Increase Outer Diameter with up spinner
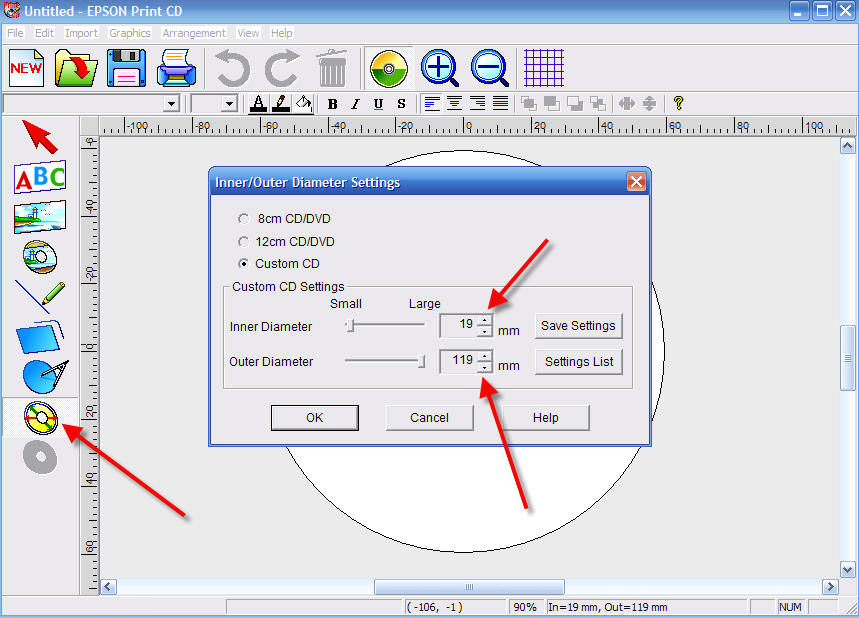This screenshot has height=618, width=859. pos(485,356)
